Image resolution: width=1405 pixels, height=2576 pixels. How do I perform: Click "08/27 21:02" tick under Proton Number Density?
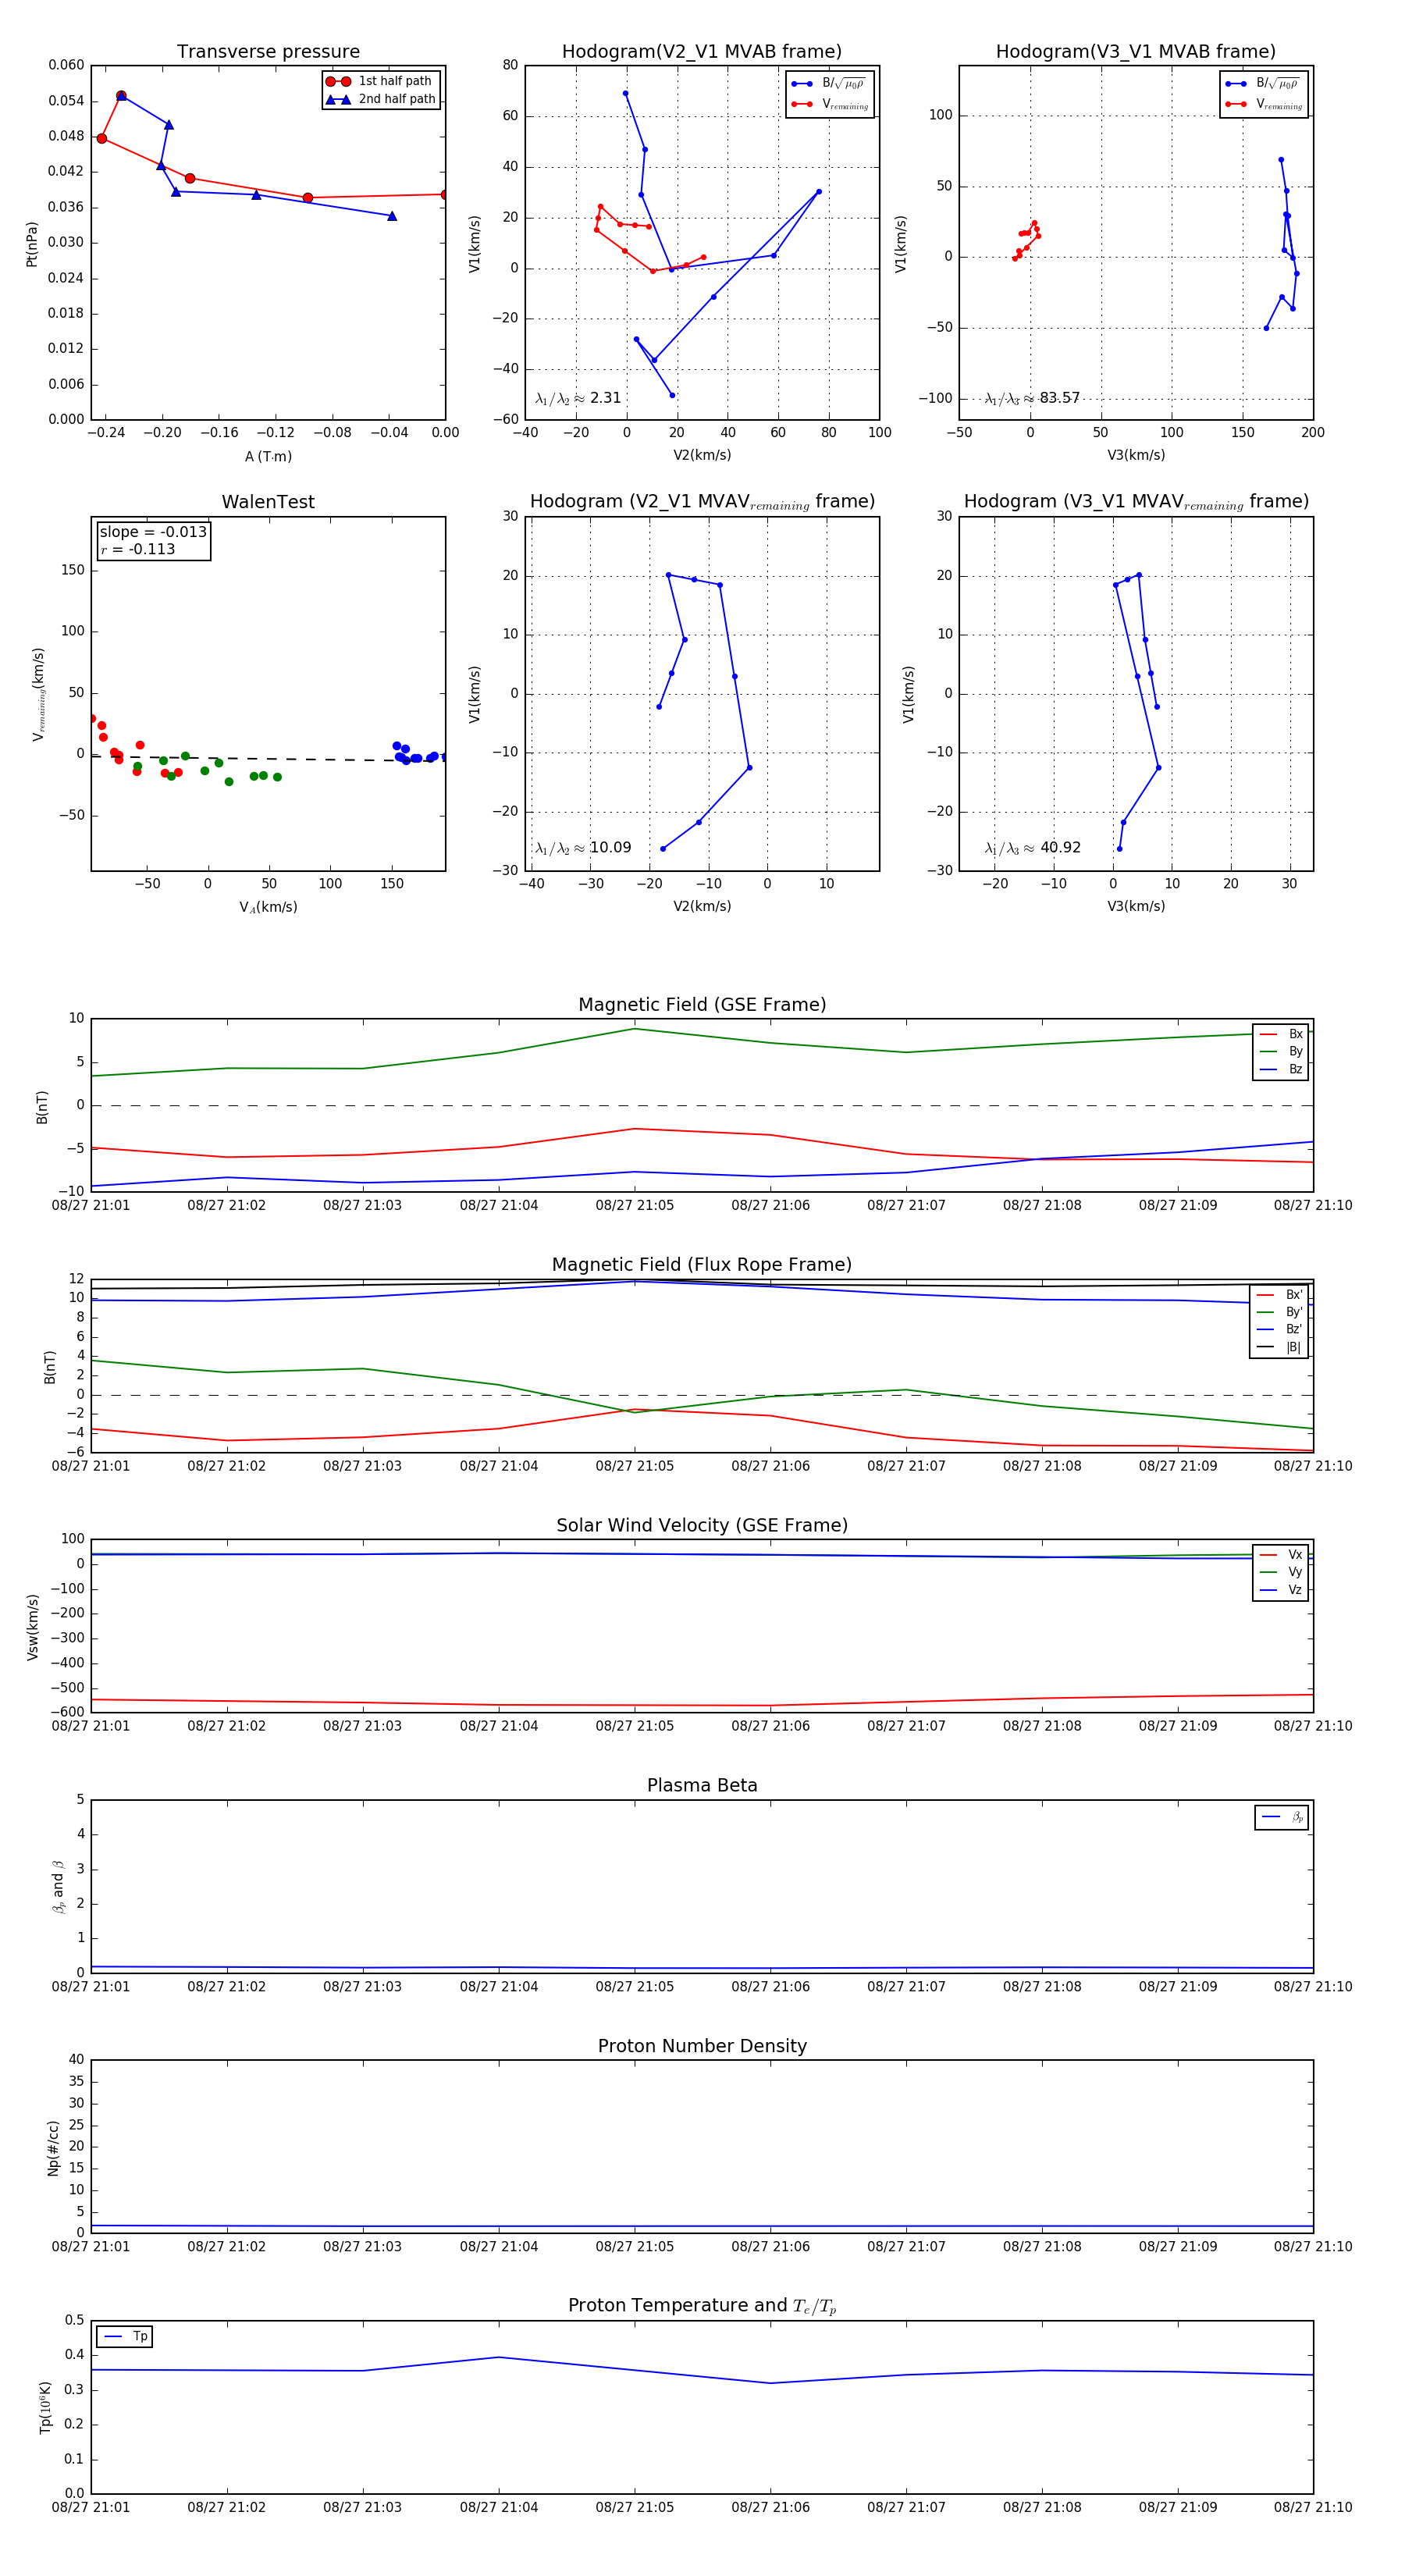[227, 2247]
